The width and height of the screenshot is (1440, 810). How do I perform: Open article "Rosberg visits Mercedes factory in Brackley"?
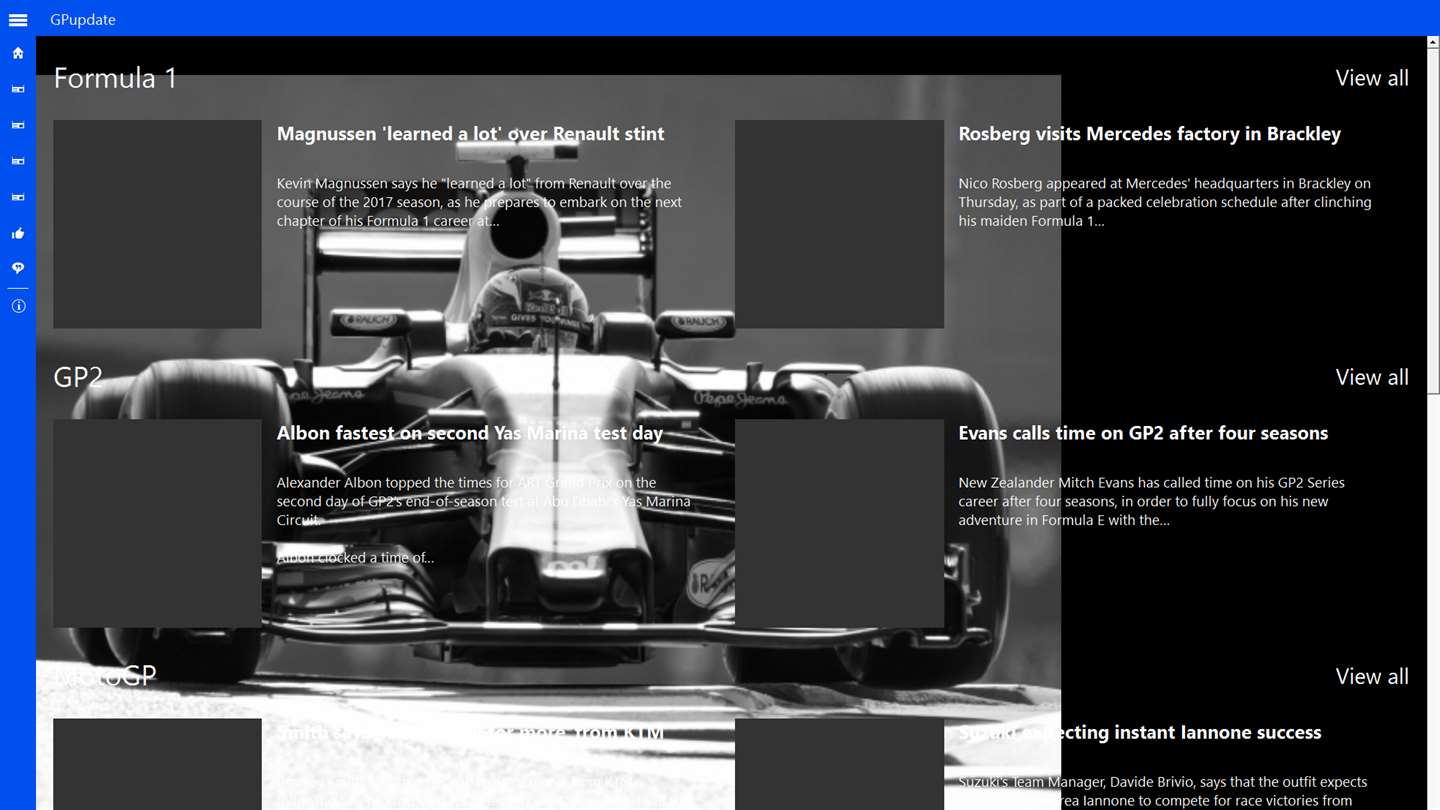pos(1150,134)
